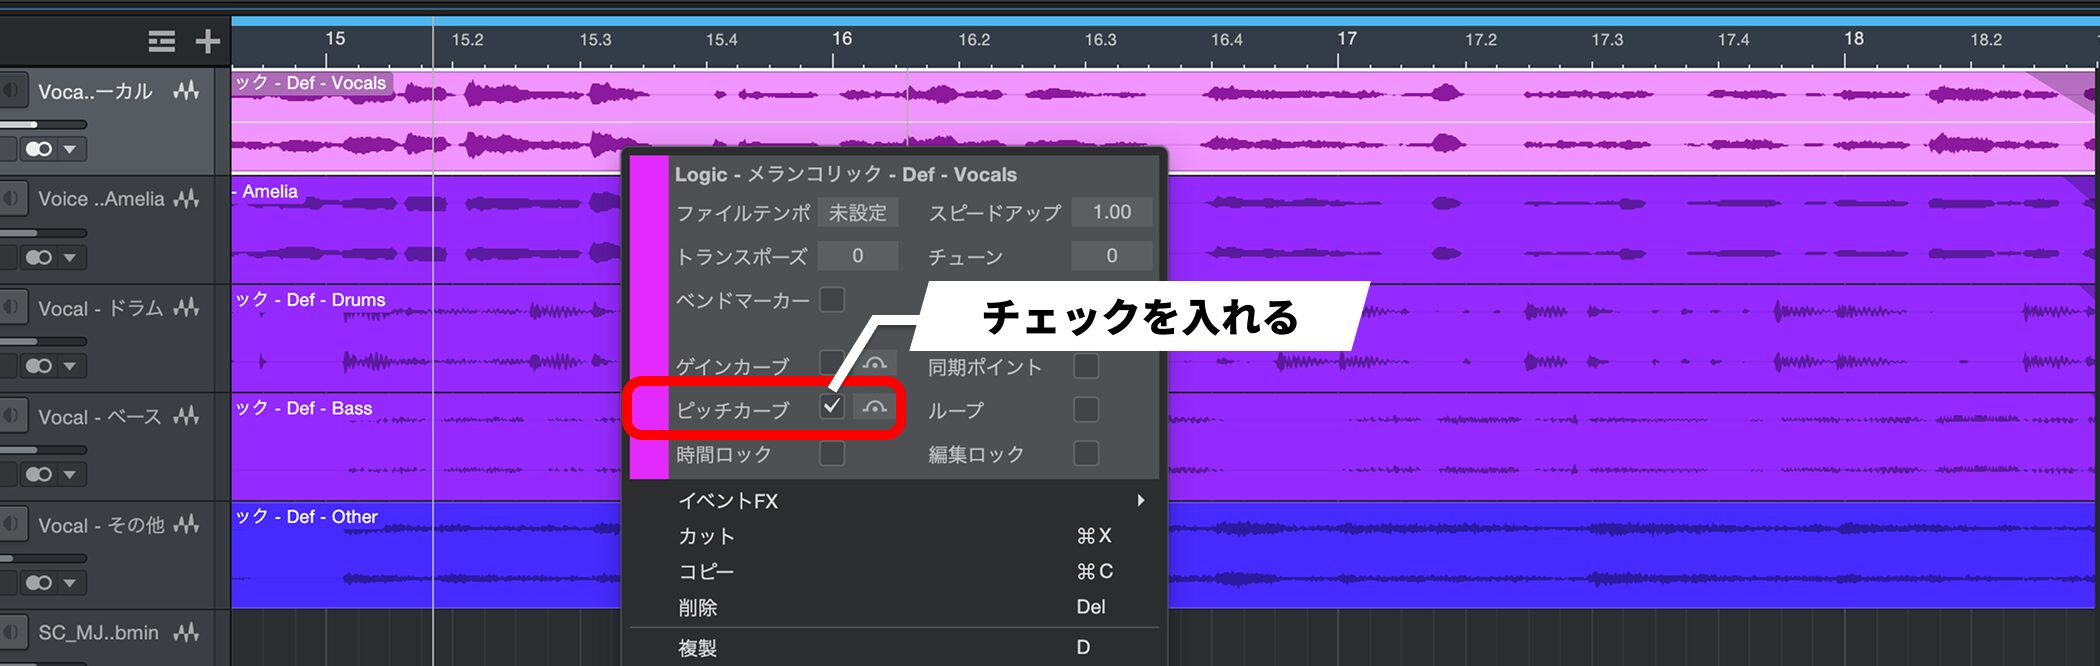The height and width of the screenshot is (666, 2100).
Task: Choose カット from the context menu
Action: pyautogui.click(x=894, y=536)
